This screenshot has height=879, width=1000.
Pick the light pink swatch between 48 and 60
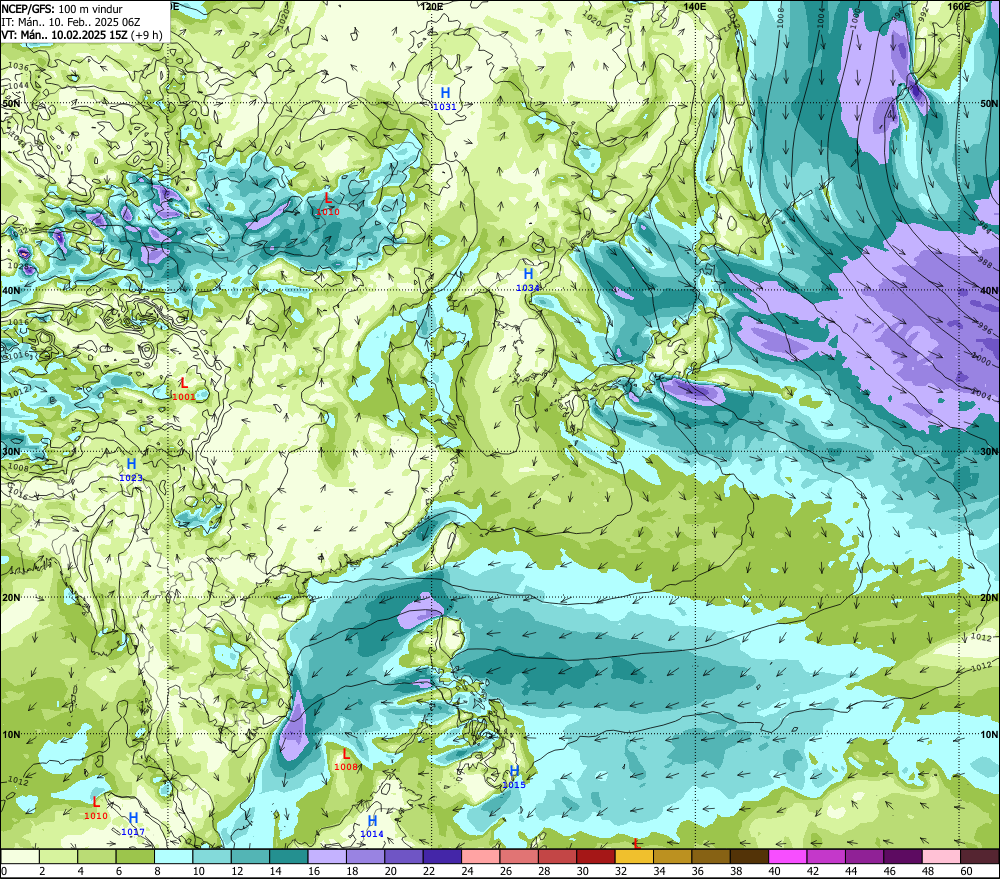pyautogui.click(x=941, y=856)
